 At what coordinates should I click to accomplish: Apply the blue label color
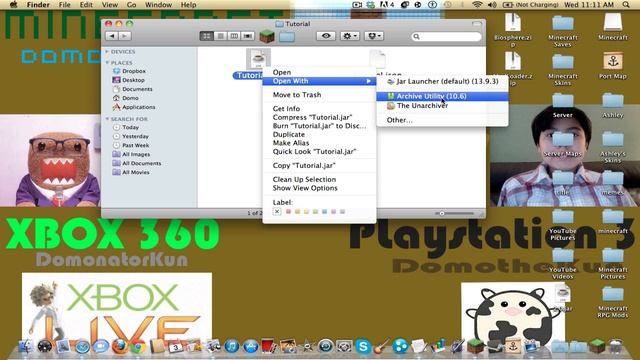tap(324, 211)
